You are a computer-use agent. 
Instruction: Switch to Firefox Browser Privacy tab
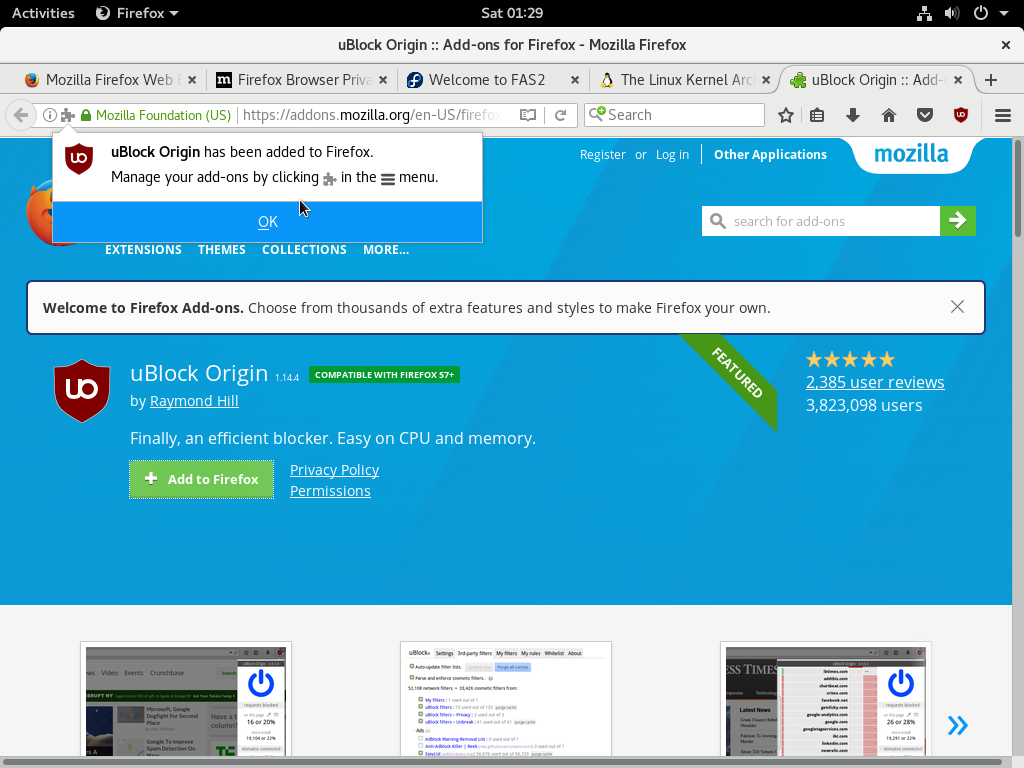[302, 80]
